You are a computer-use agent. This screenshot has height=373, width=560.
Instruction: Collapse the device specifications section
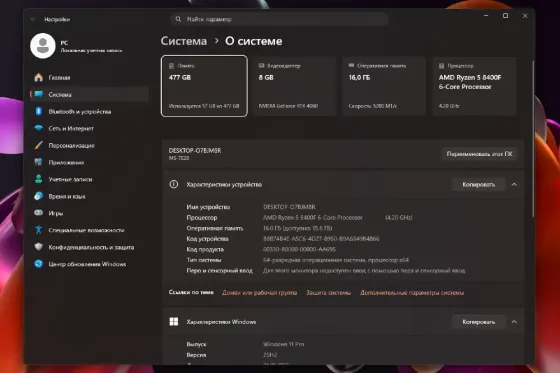coord(514,184)
